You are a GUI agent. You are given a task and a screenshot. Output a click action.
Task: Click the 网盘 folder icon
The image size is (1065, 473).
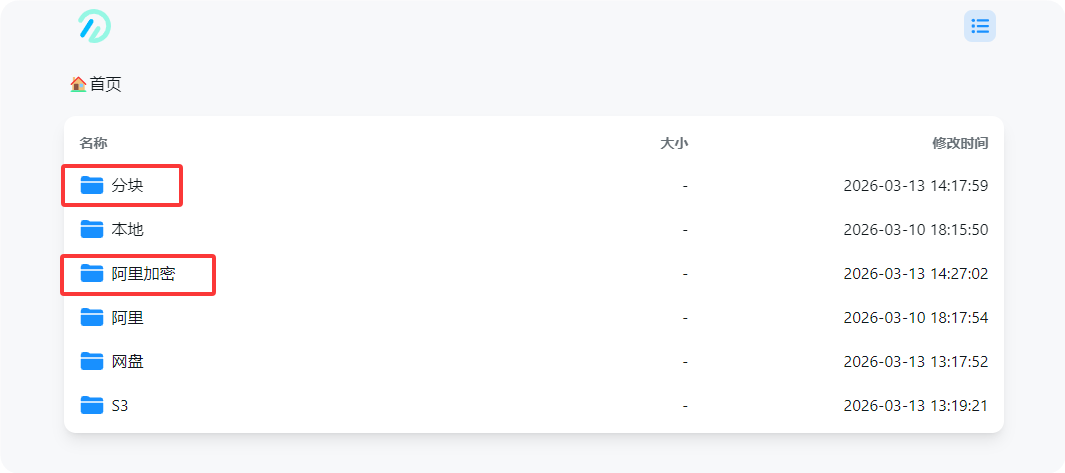92,361
